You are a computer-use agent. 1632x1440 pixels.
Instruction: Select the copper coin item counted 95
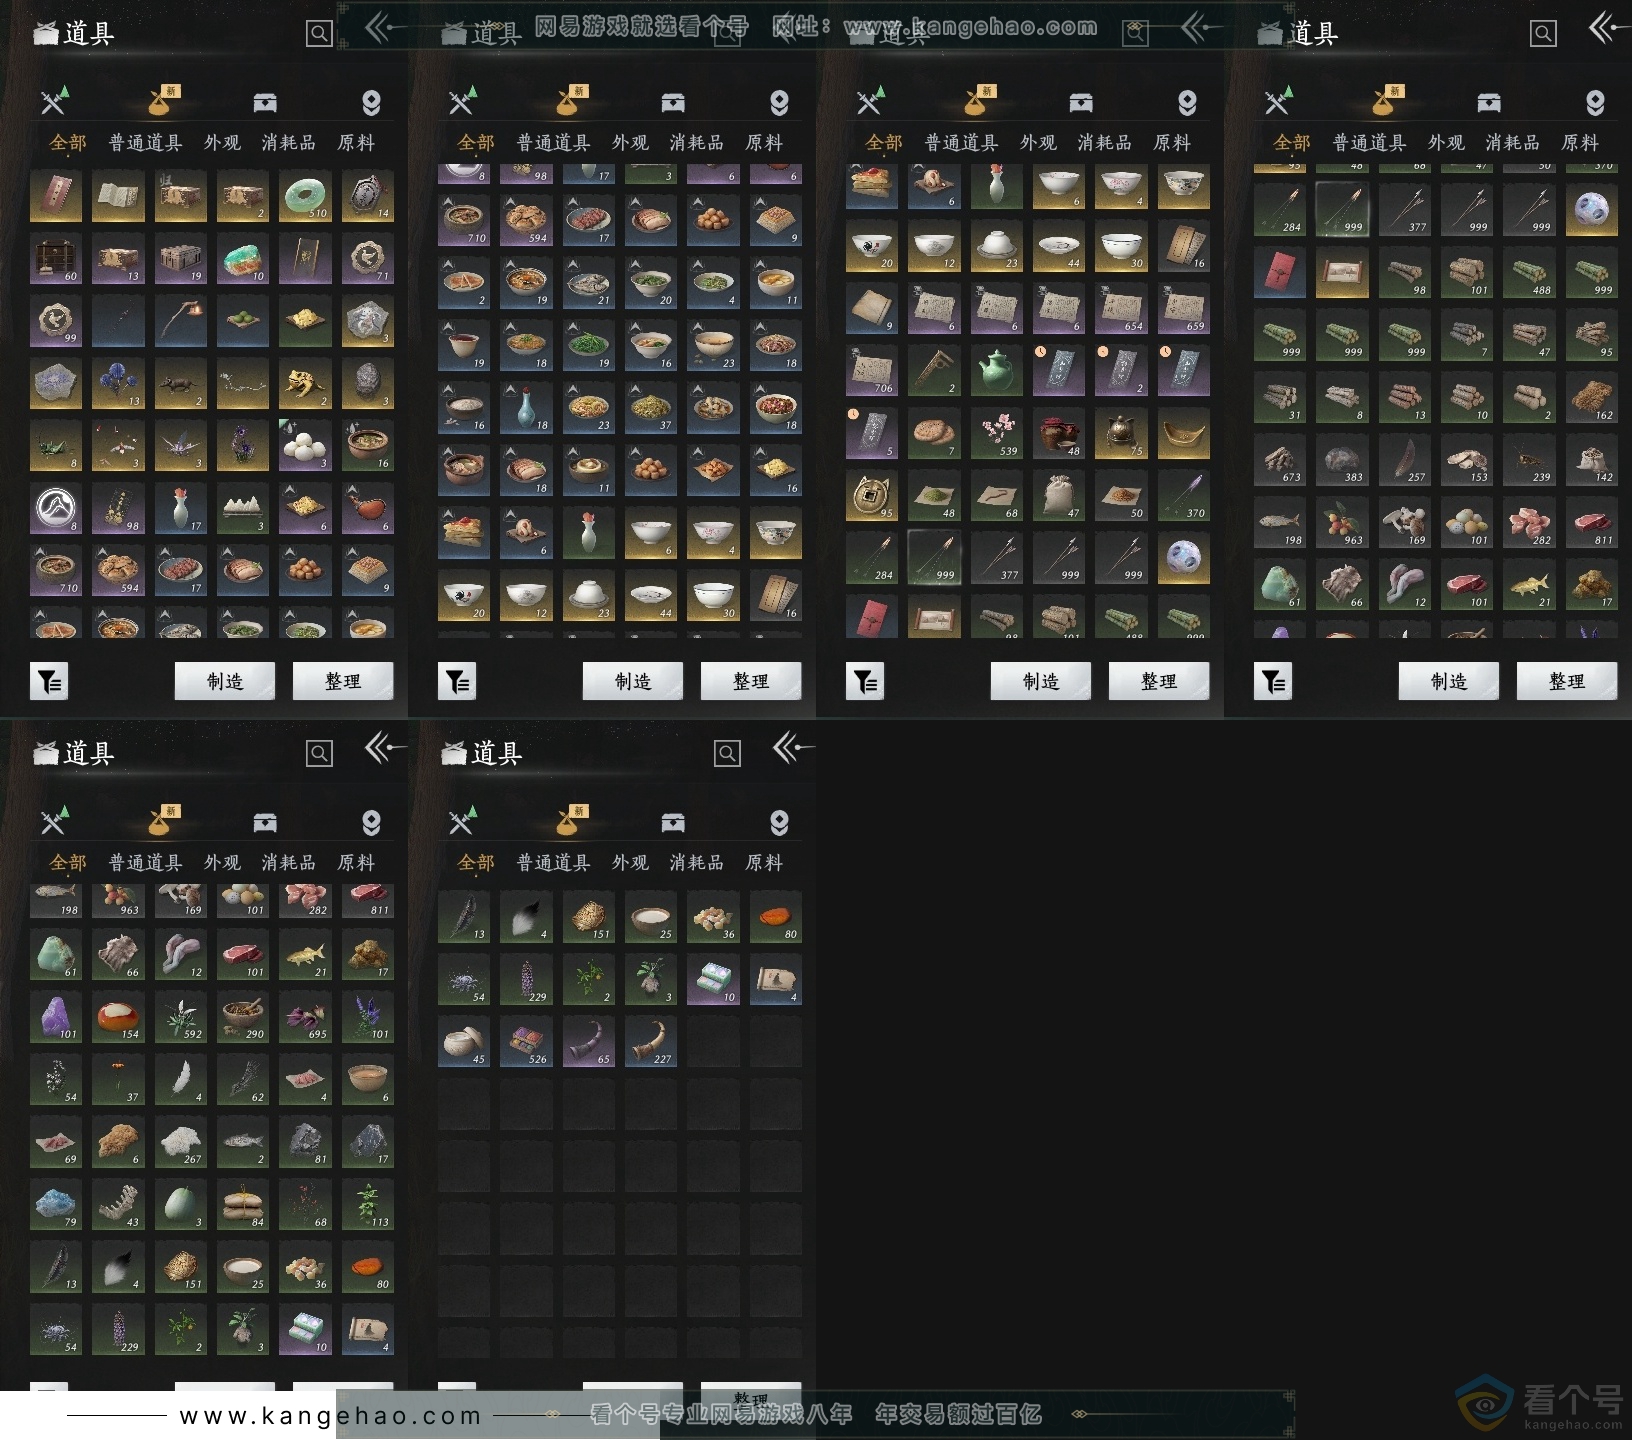click(872, 496)
